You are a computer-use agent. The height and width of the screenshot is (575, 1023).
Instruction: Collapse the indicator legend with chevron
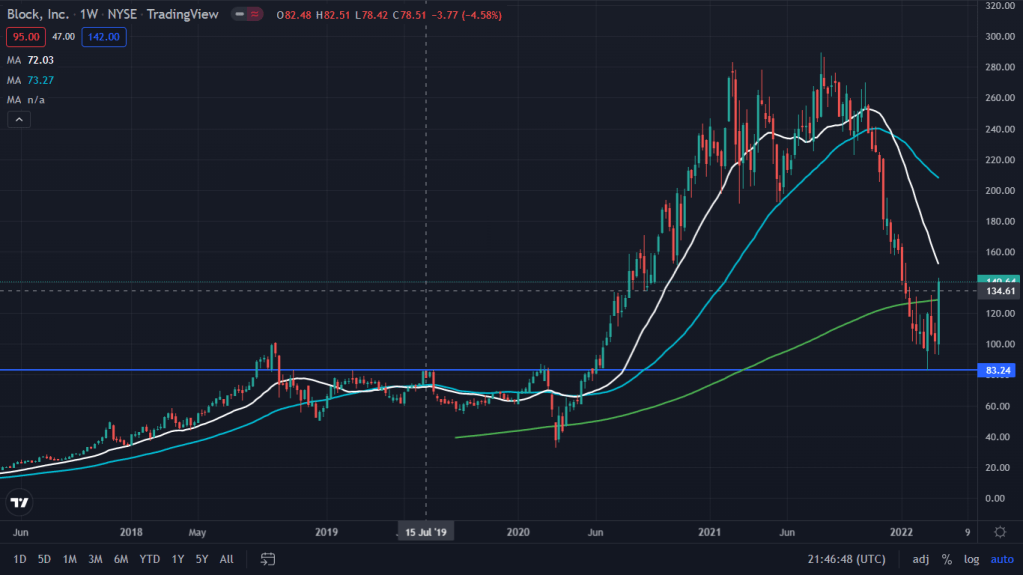click(19, 120)
